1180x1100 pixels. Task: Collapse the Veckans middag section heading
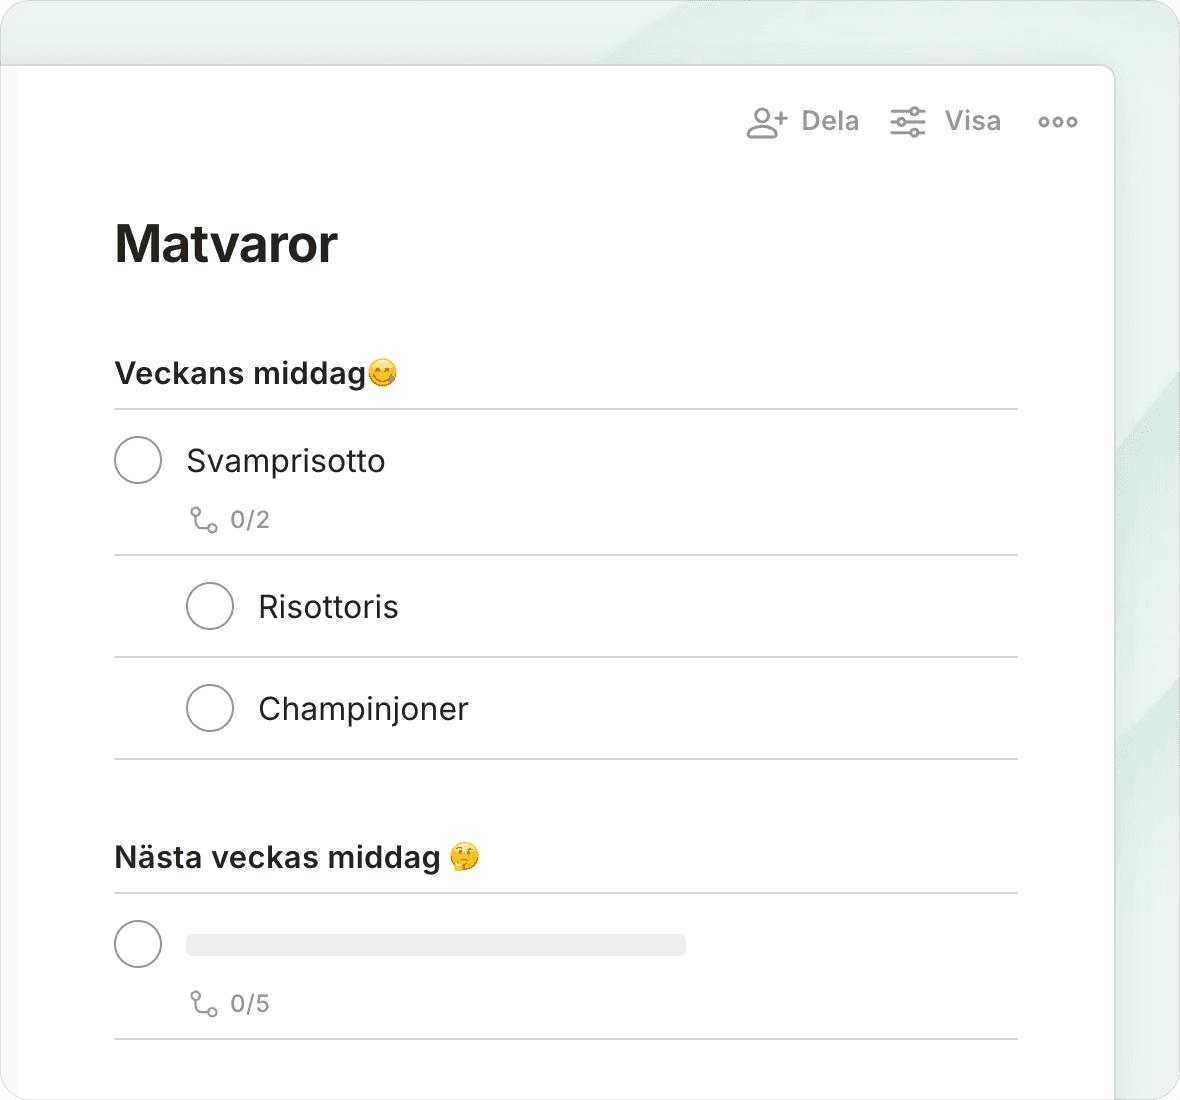pyautogui.click(x=240, y=373)
